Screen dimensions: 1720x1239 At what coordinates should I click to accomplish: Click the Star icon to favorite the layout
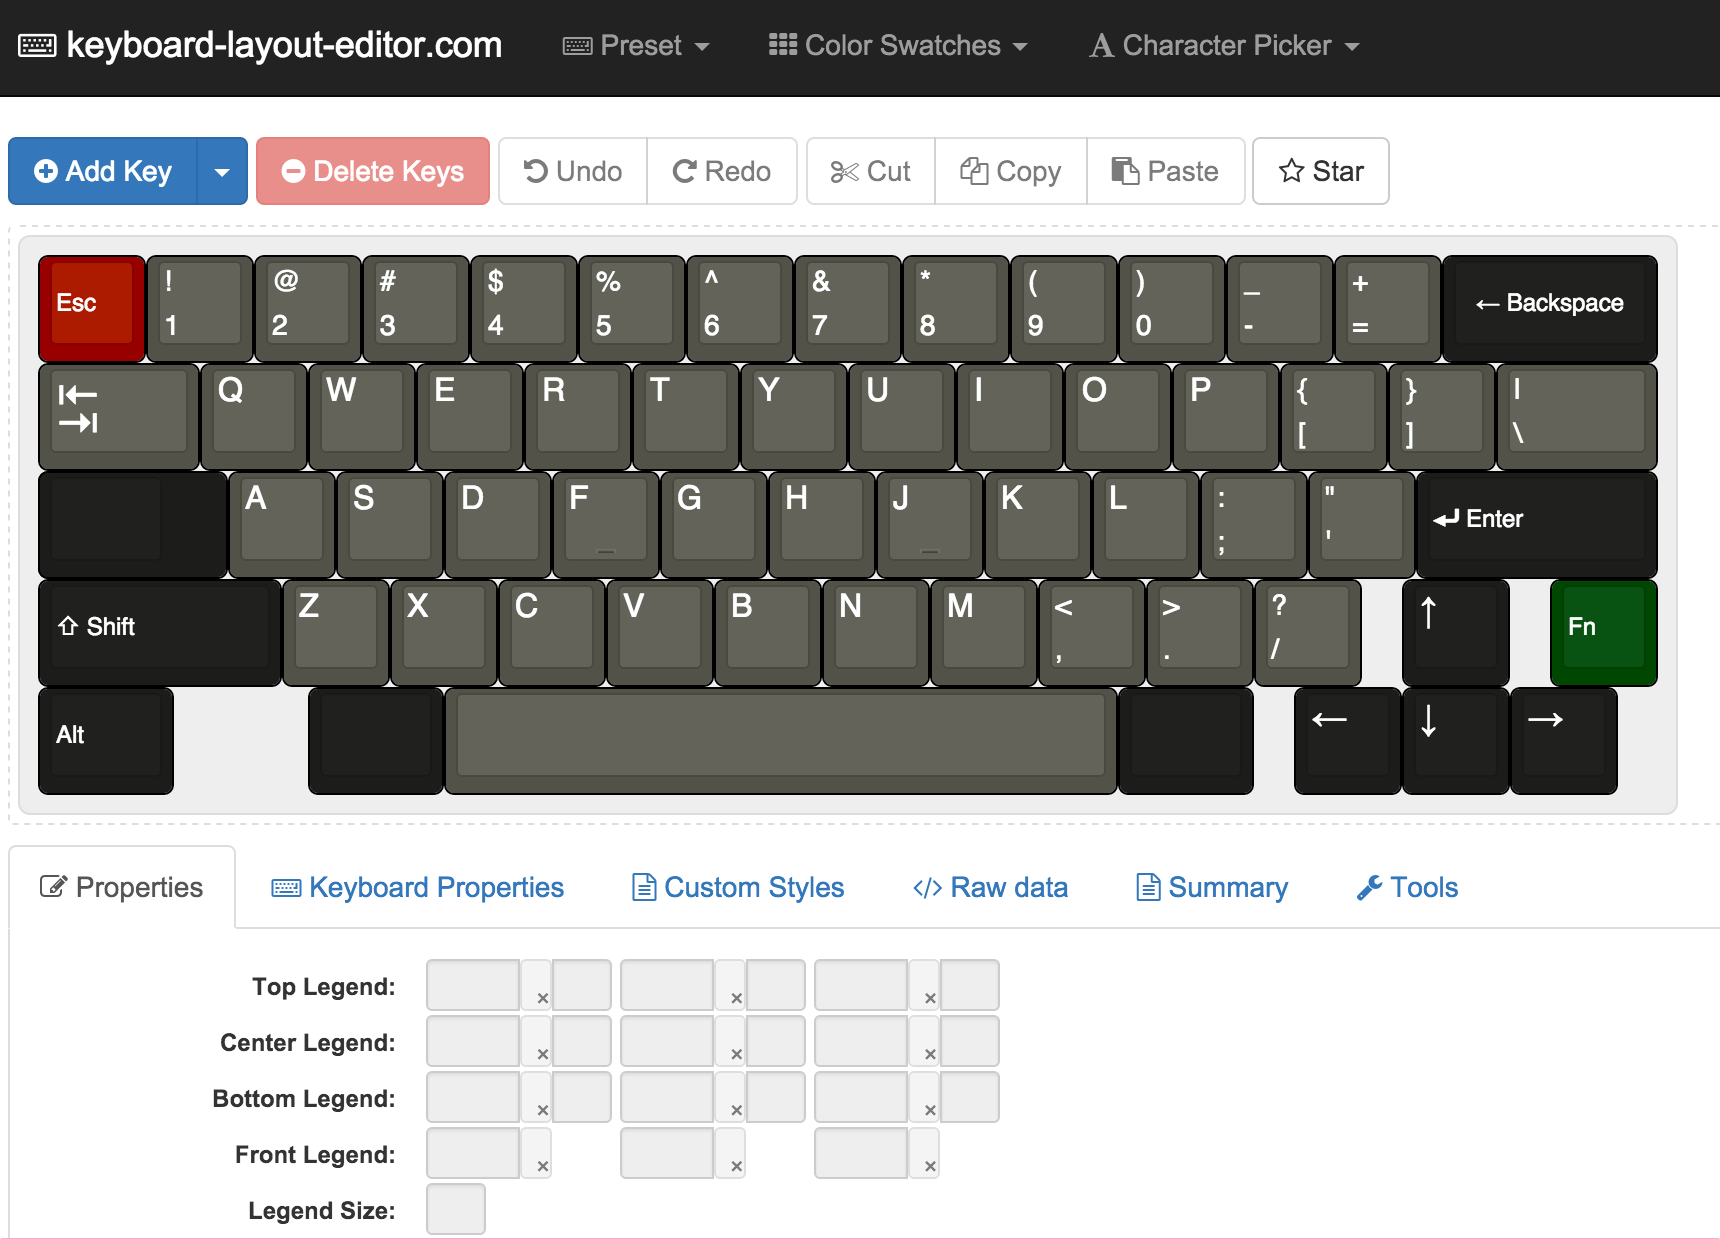click(1292, 171)
